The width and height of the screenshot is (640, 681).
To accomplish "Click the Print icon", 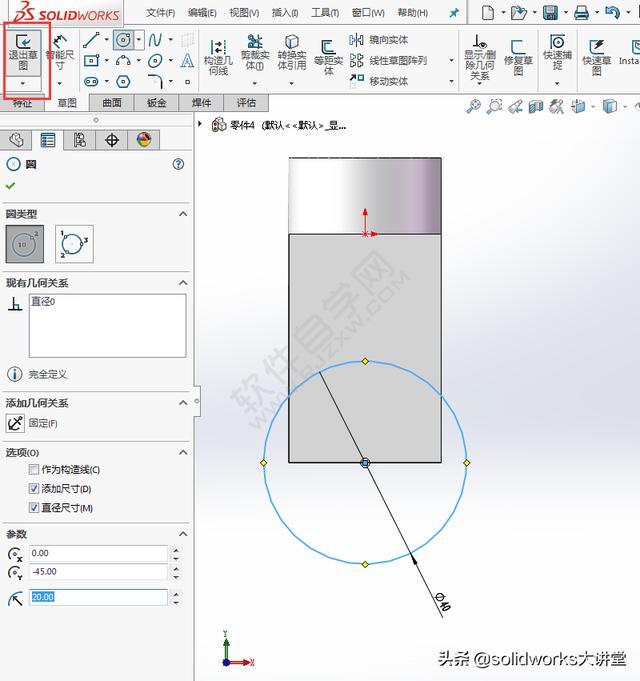I will (x=581, y=12).
